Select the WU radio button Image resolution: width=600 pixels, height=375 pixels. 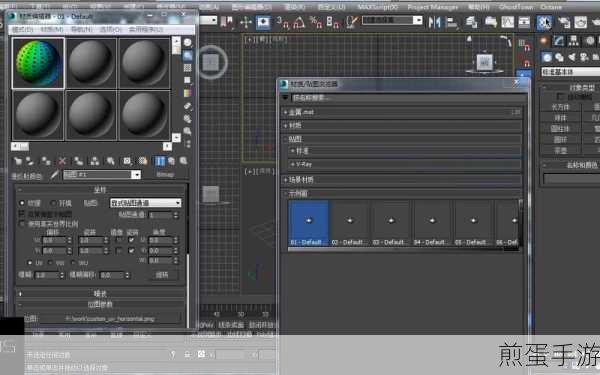pyautogui.click(x=73, y=262)
